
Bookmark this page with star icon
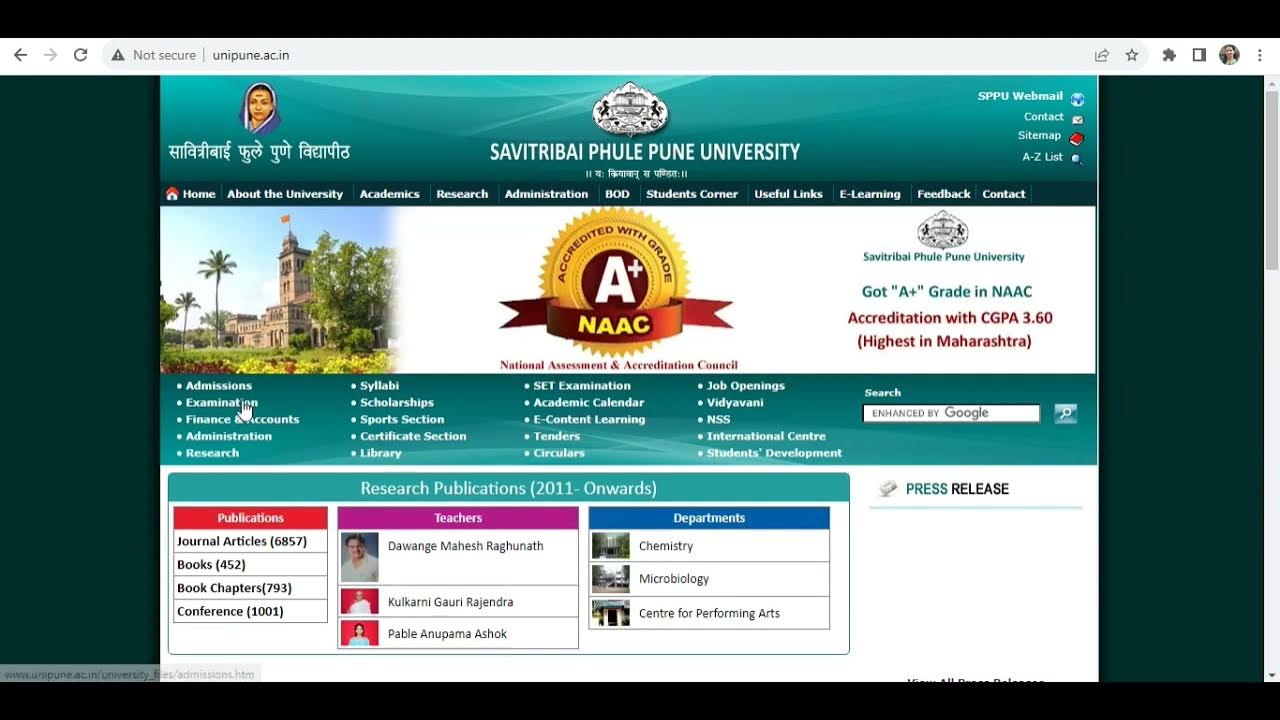[1132, 55]
